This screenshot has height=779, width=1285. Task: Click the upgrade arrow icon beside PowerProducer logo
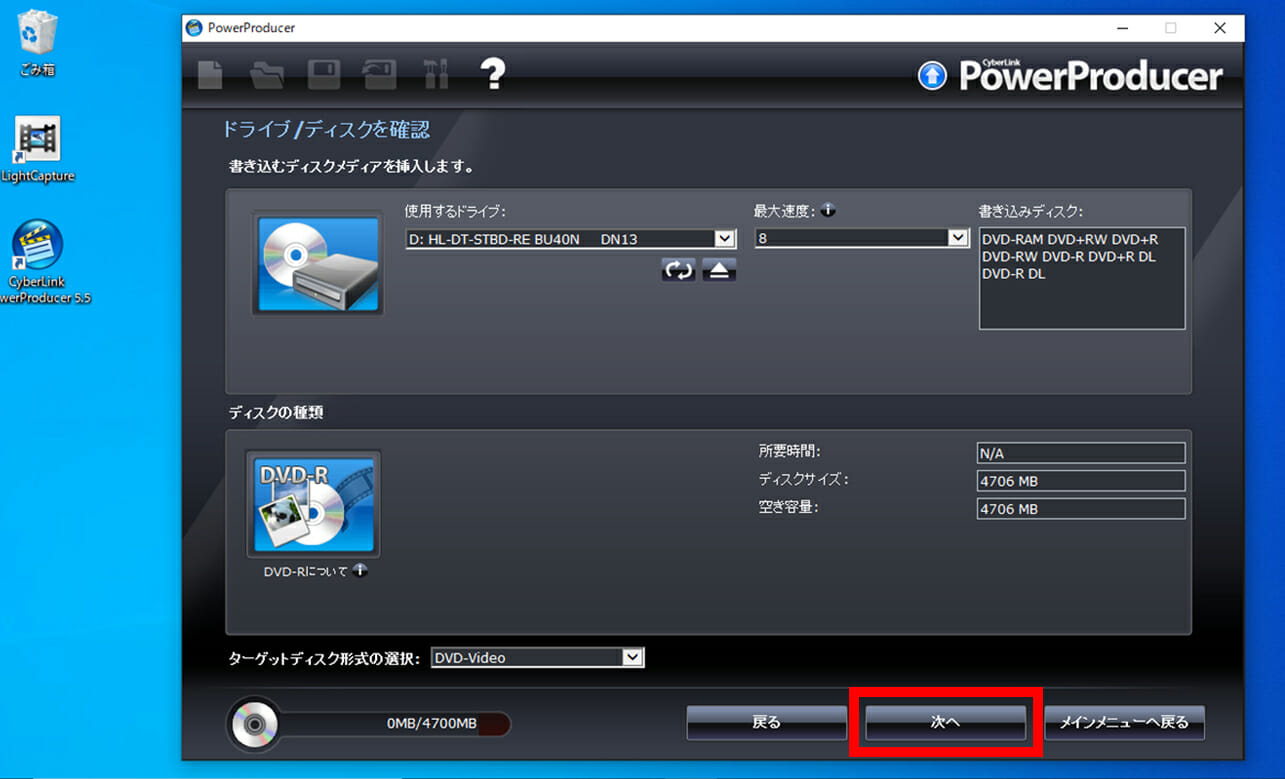point(932,76)
